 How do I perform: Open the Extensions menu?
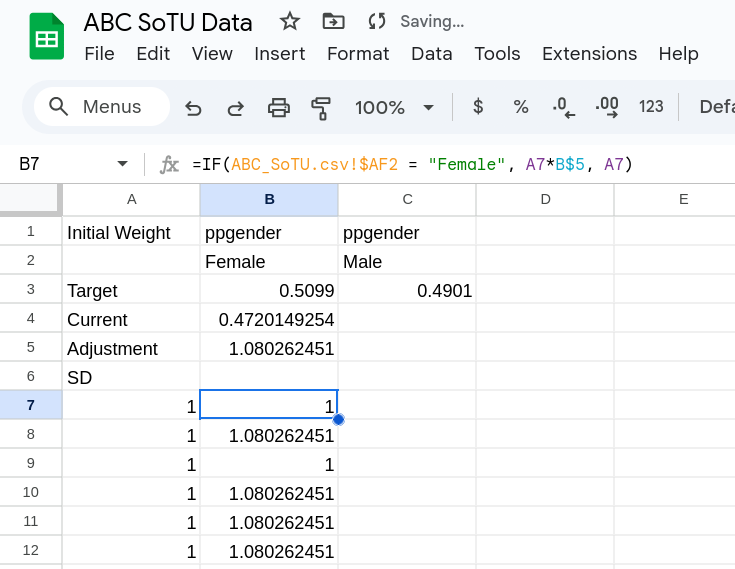point(589,54)
